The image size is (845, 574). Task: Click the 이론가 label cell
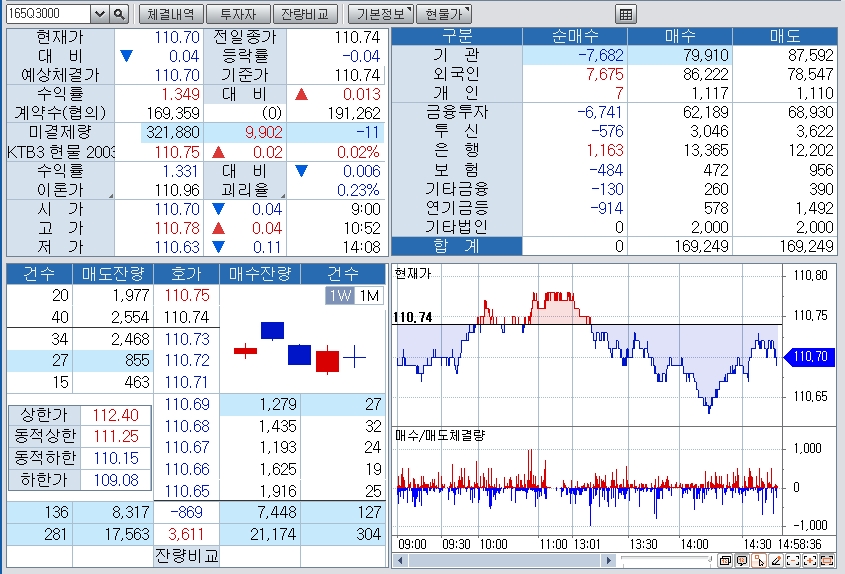click(60, 190)
